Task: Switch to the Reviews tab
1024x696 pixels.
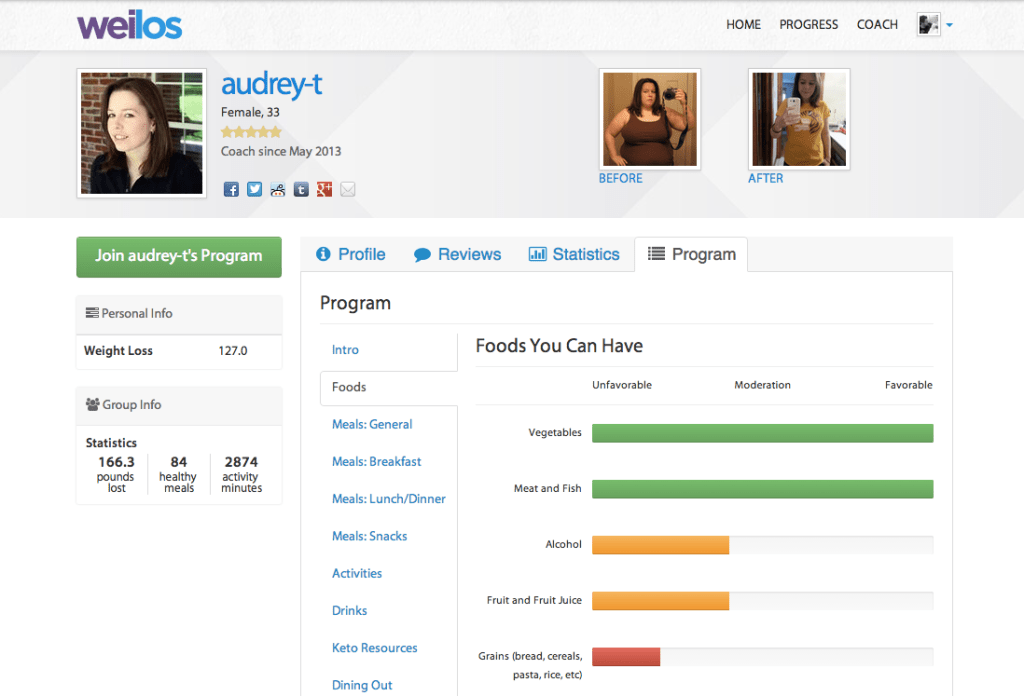Action: [458, 254]
